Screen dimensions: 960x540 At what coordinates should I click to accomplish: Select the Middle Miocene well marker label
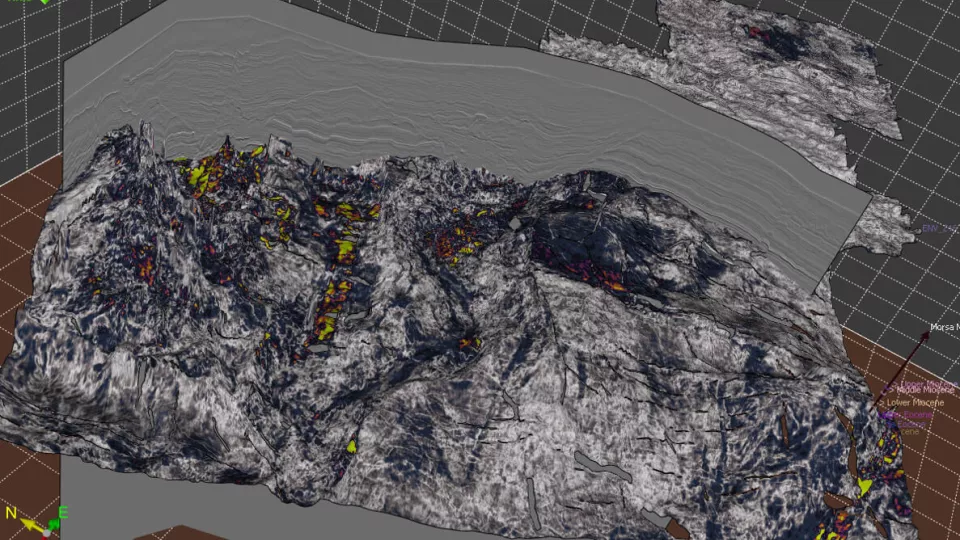point(924,388)
